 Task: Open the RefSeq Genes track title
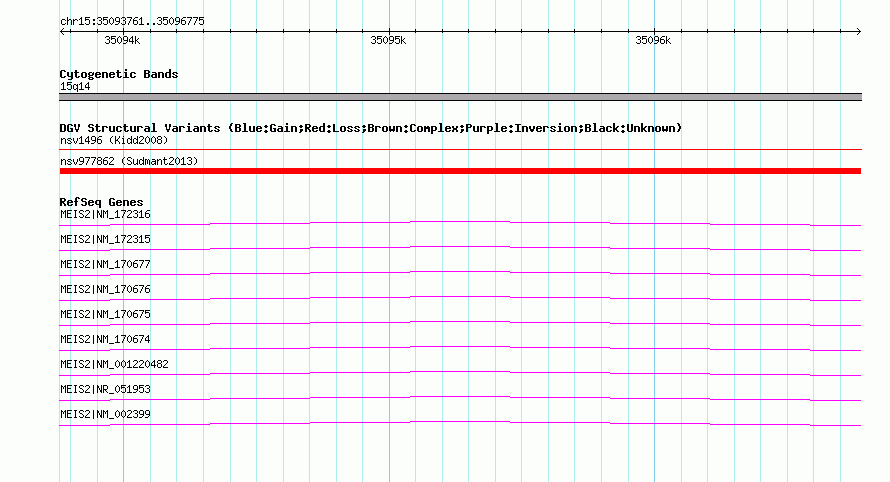[101, 202]
